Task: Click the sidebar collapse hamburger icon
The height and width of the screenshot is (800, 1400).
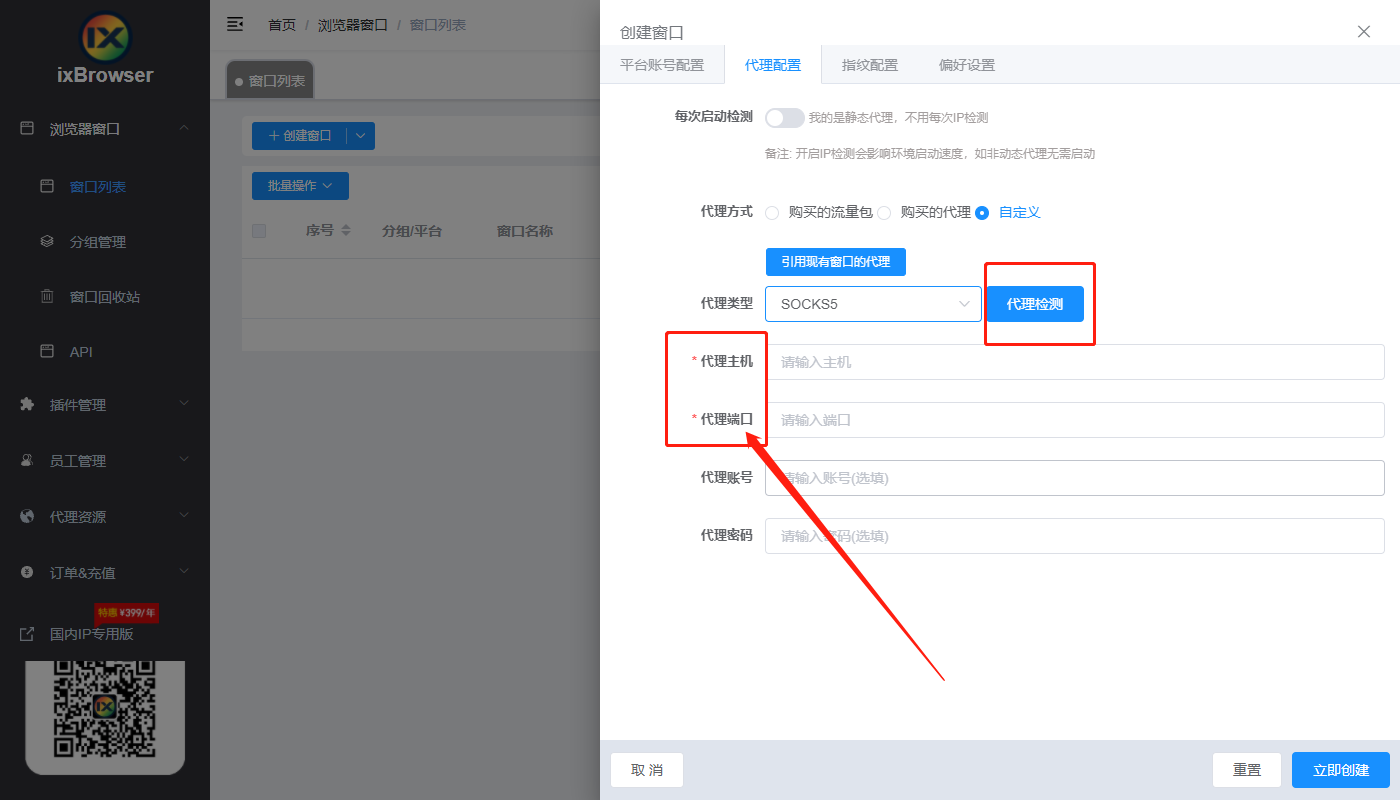Action: coord(234,24)
